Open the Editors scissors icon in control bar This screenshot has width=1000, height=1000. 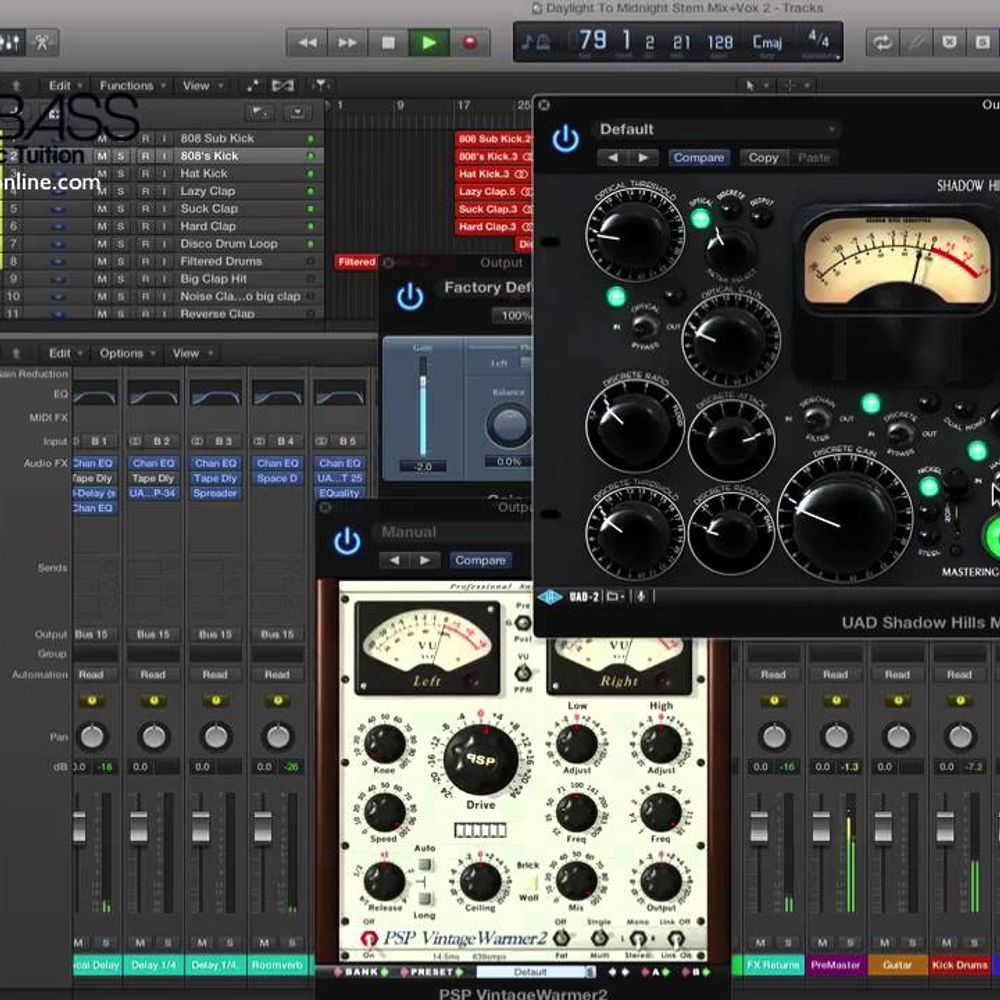pos(42,43)
